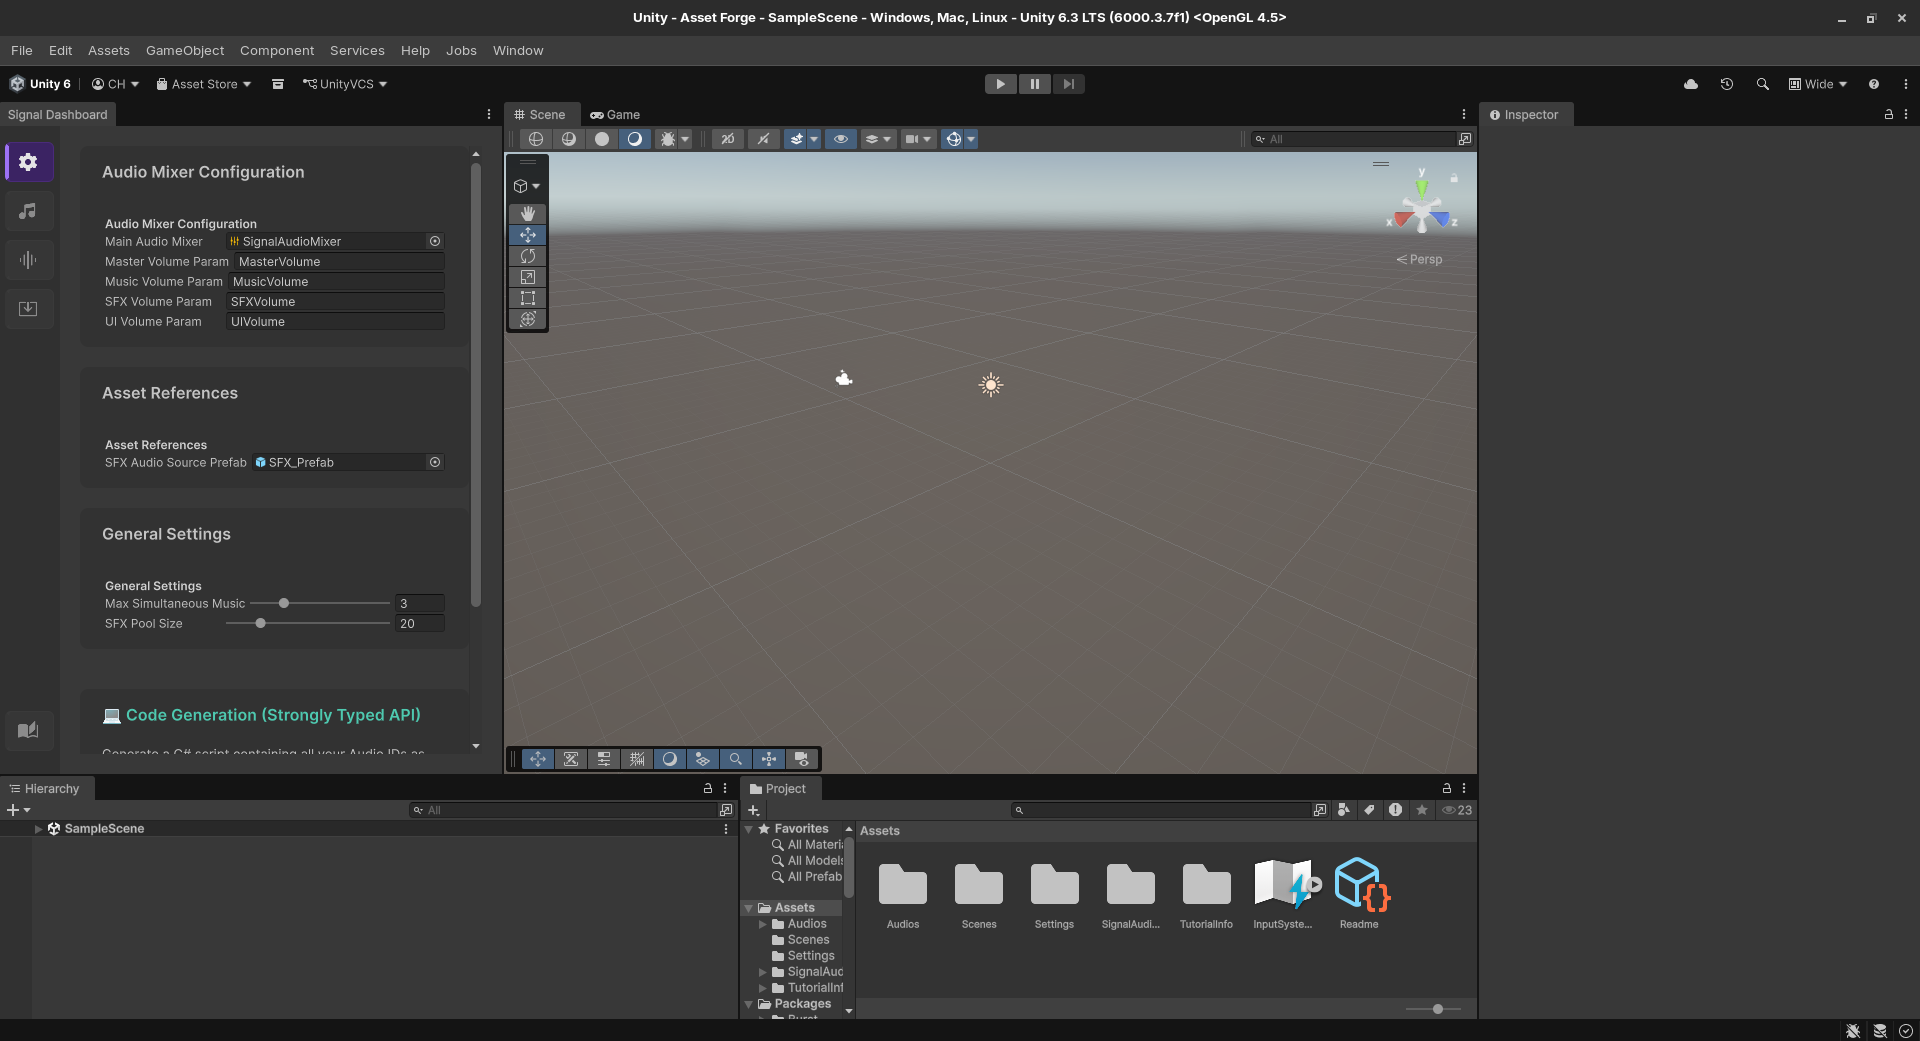Viewport: 1920px width, 1041px height.
Task: Open the Assets menu
Action: click(x=109, y=50)
